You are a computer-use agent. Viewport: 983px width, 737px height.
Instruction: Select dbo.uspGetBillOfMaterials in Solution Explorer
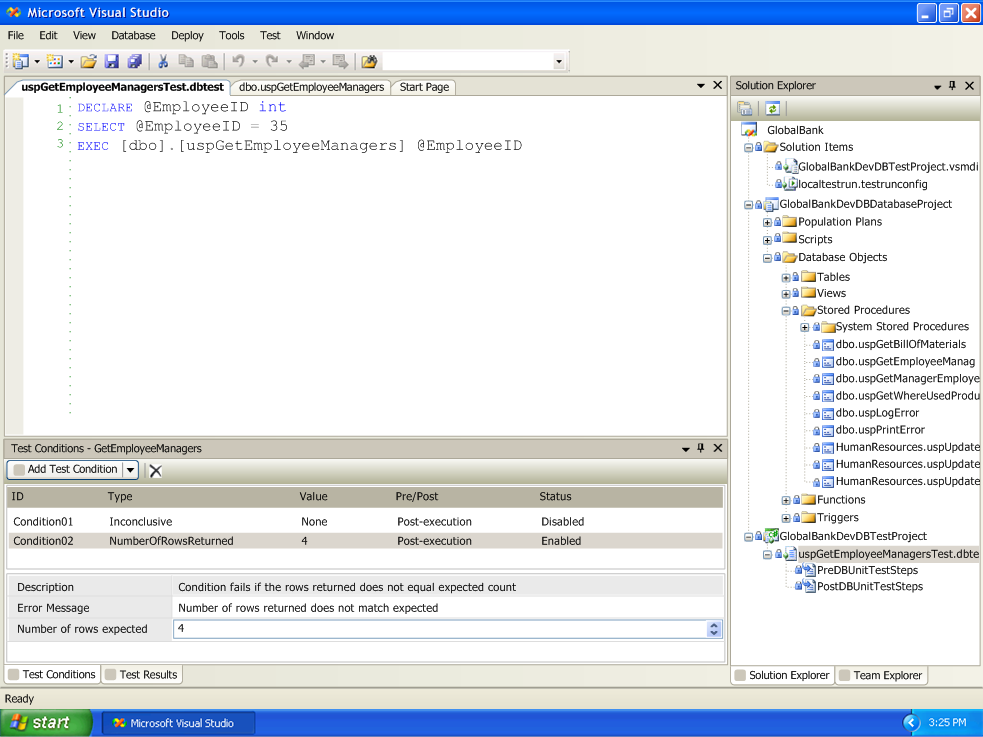pyautogui.click(x=900, y=344)
